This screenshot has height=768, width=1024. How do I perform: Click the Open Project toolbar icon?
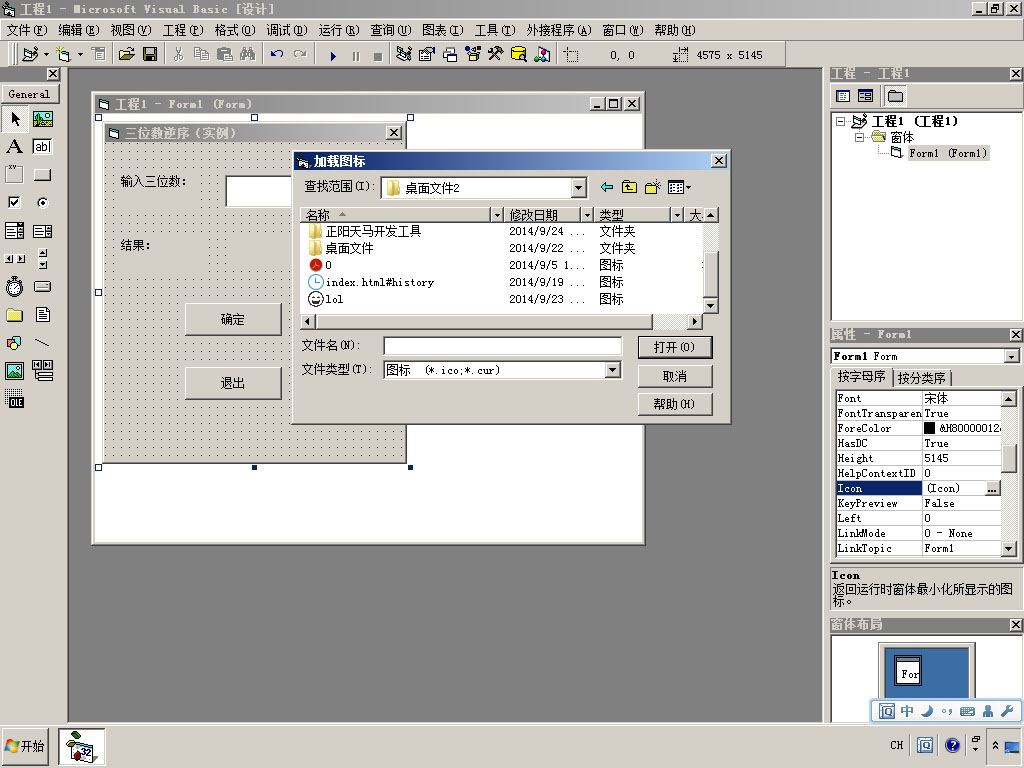(126, 55)
